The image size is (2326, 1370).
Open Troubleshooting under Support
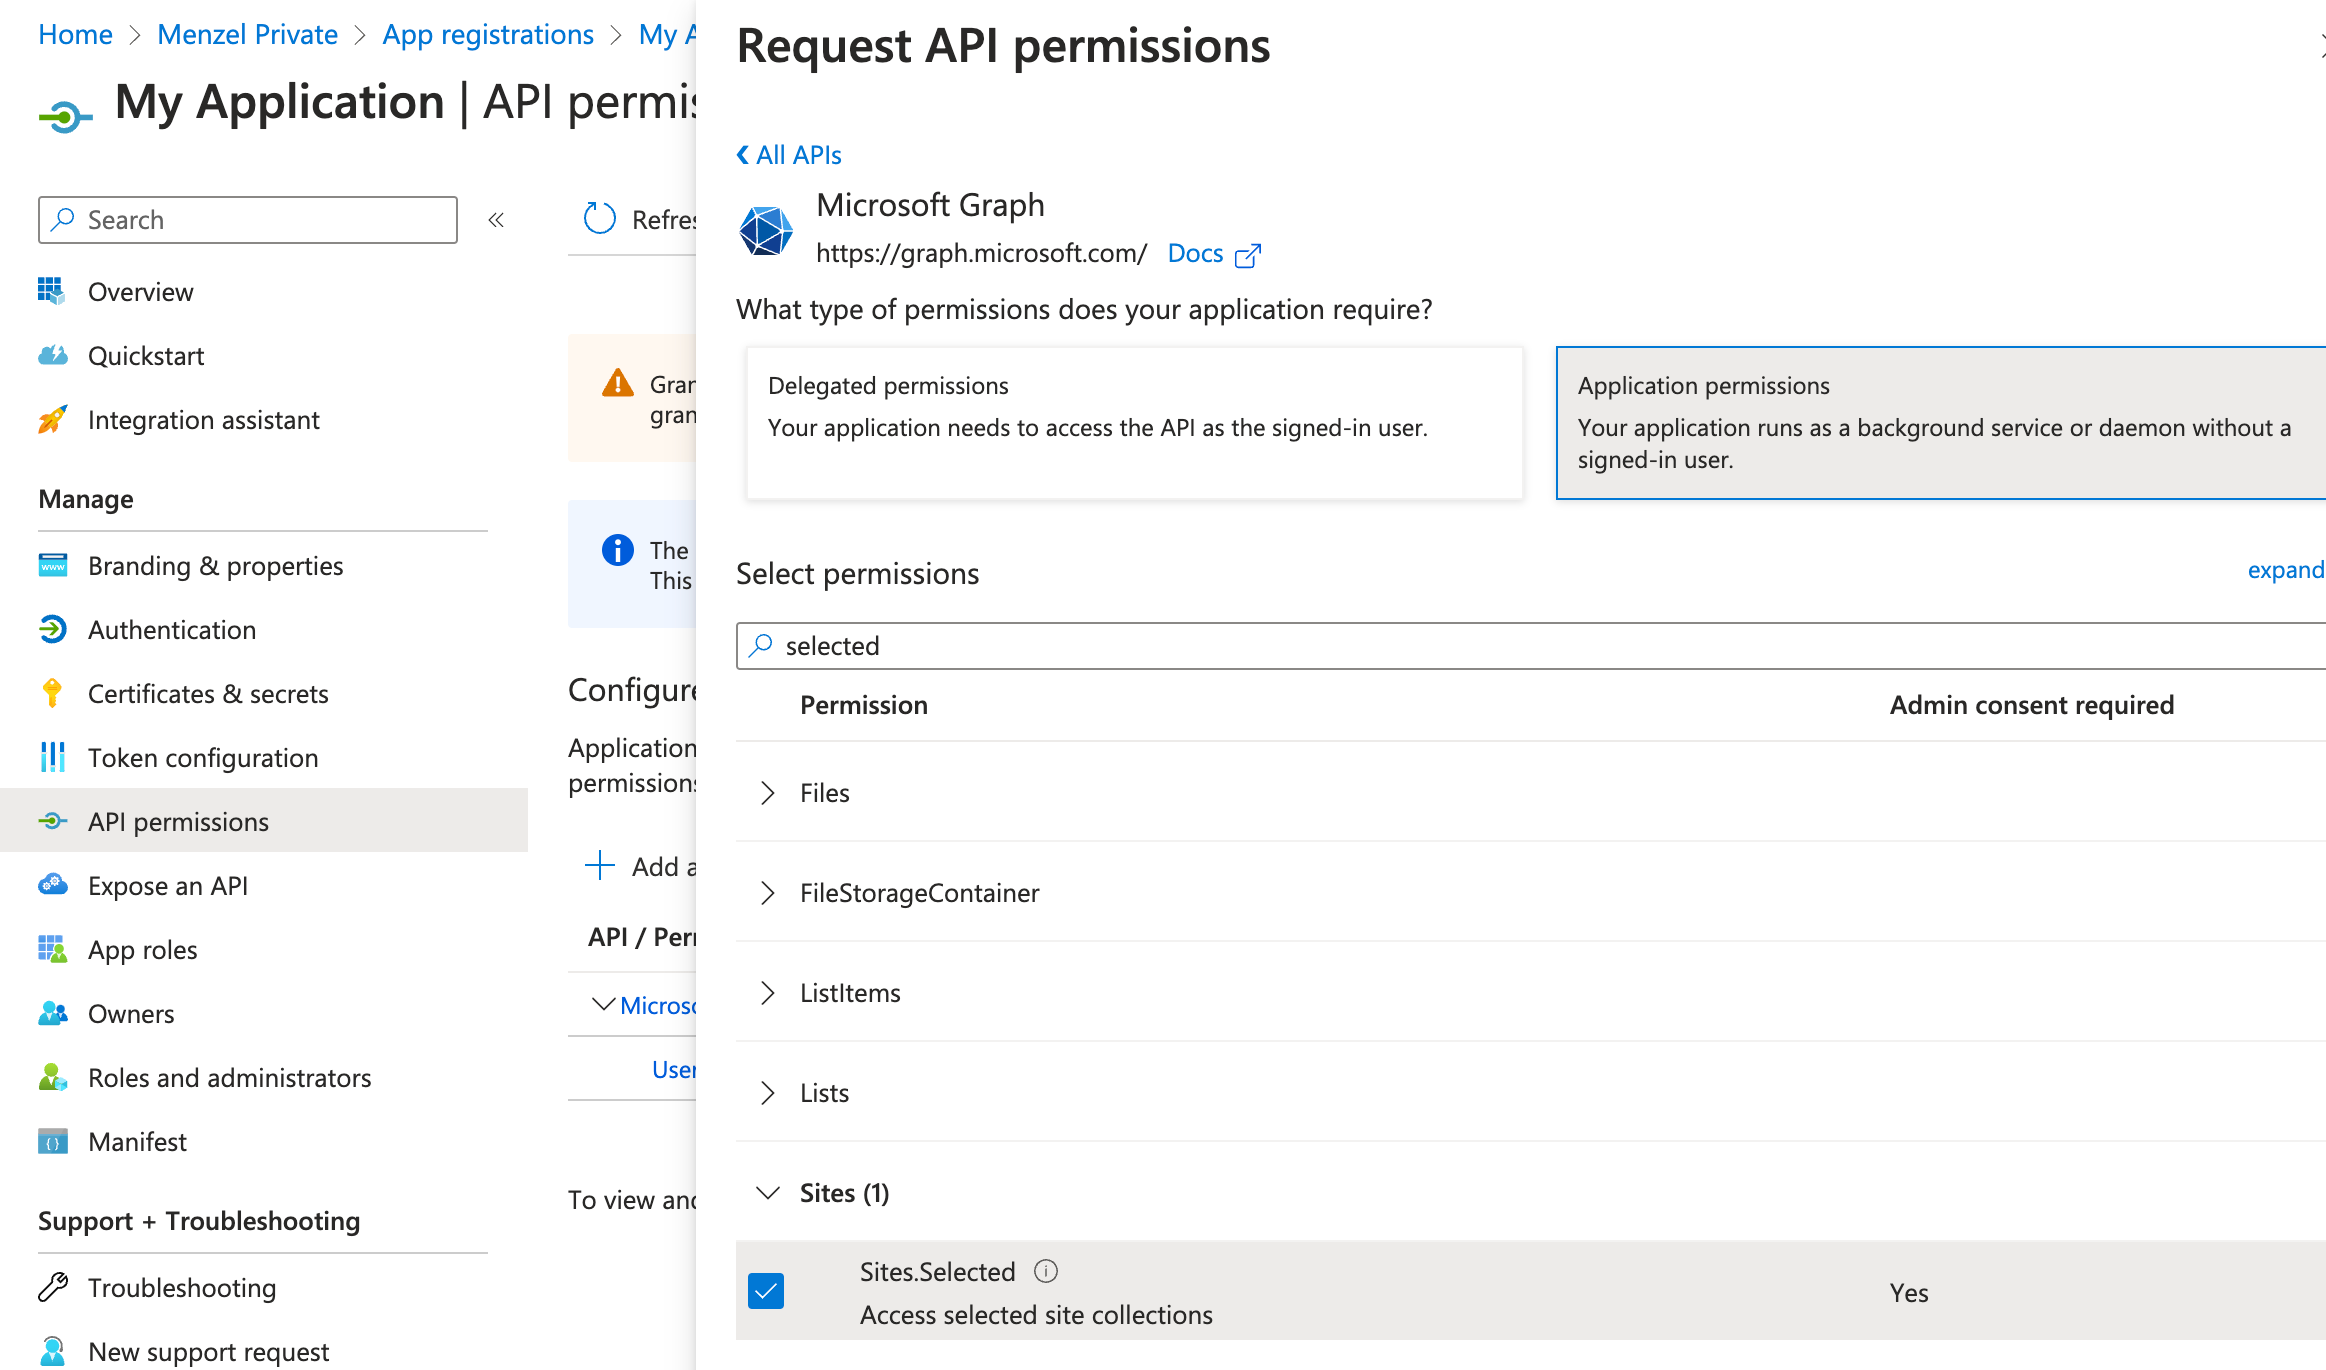pyautogui.click(x=182, y=1288)
